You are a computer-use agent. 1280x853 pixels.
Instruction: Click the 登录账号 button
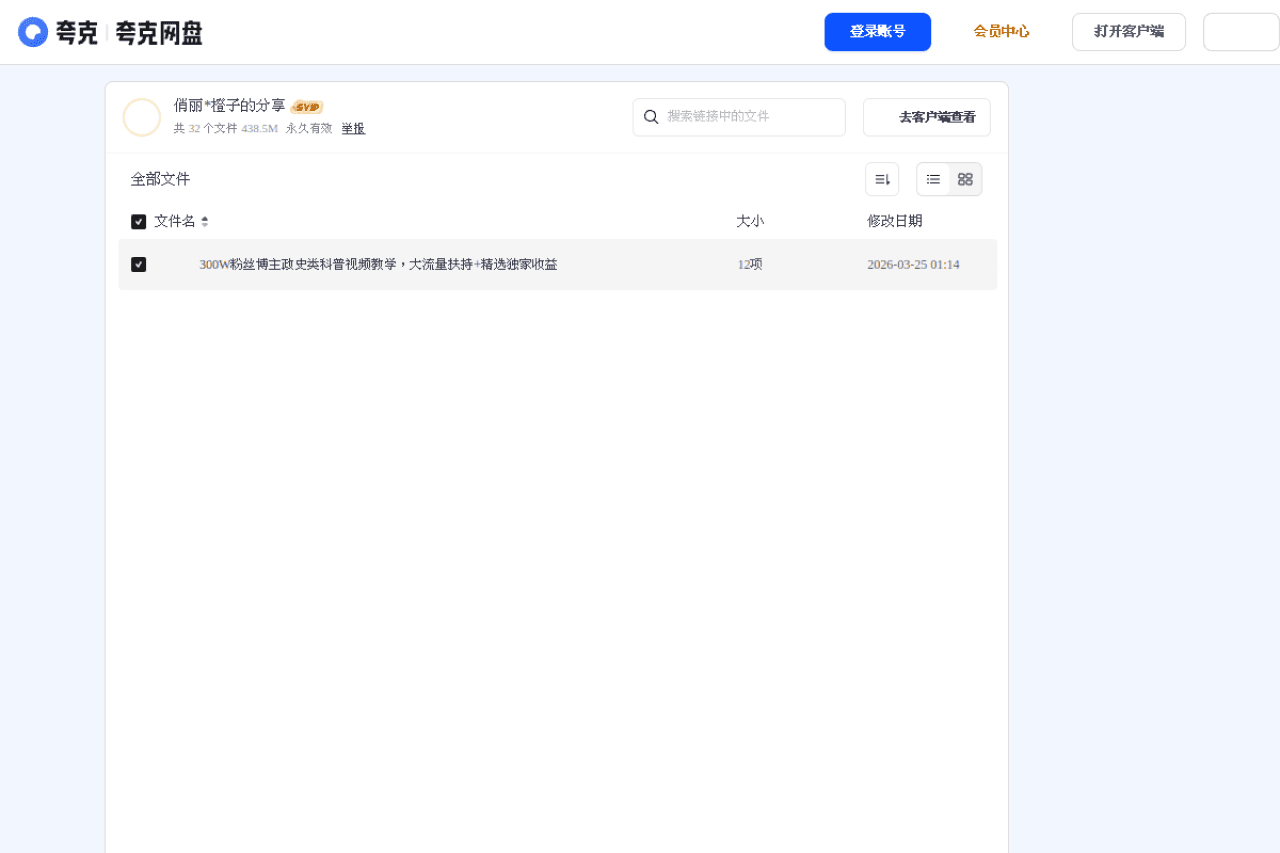coord(877,31)
